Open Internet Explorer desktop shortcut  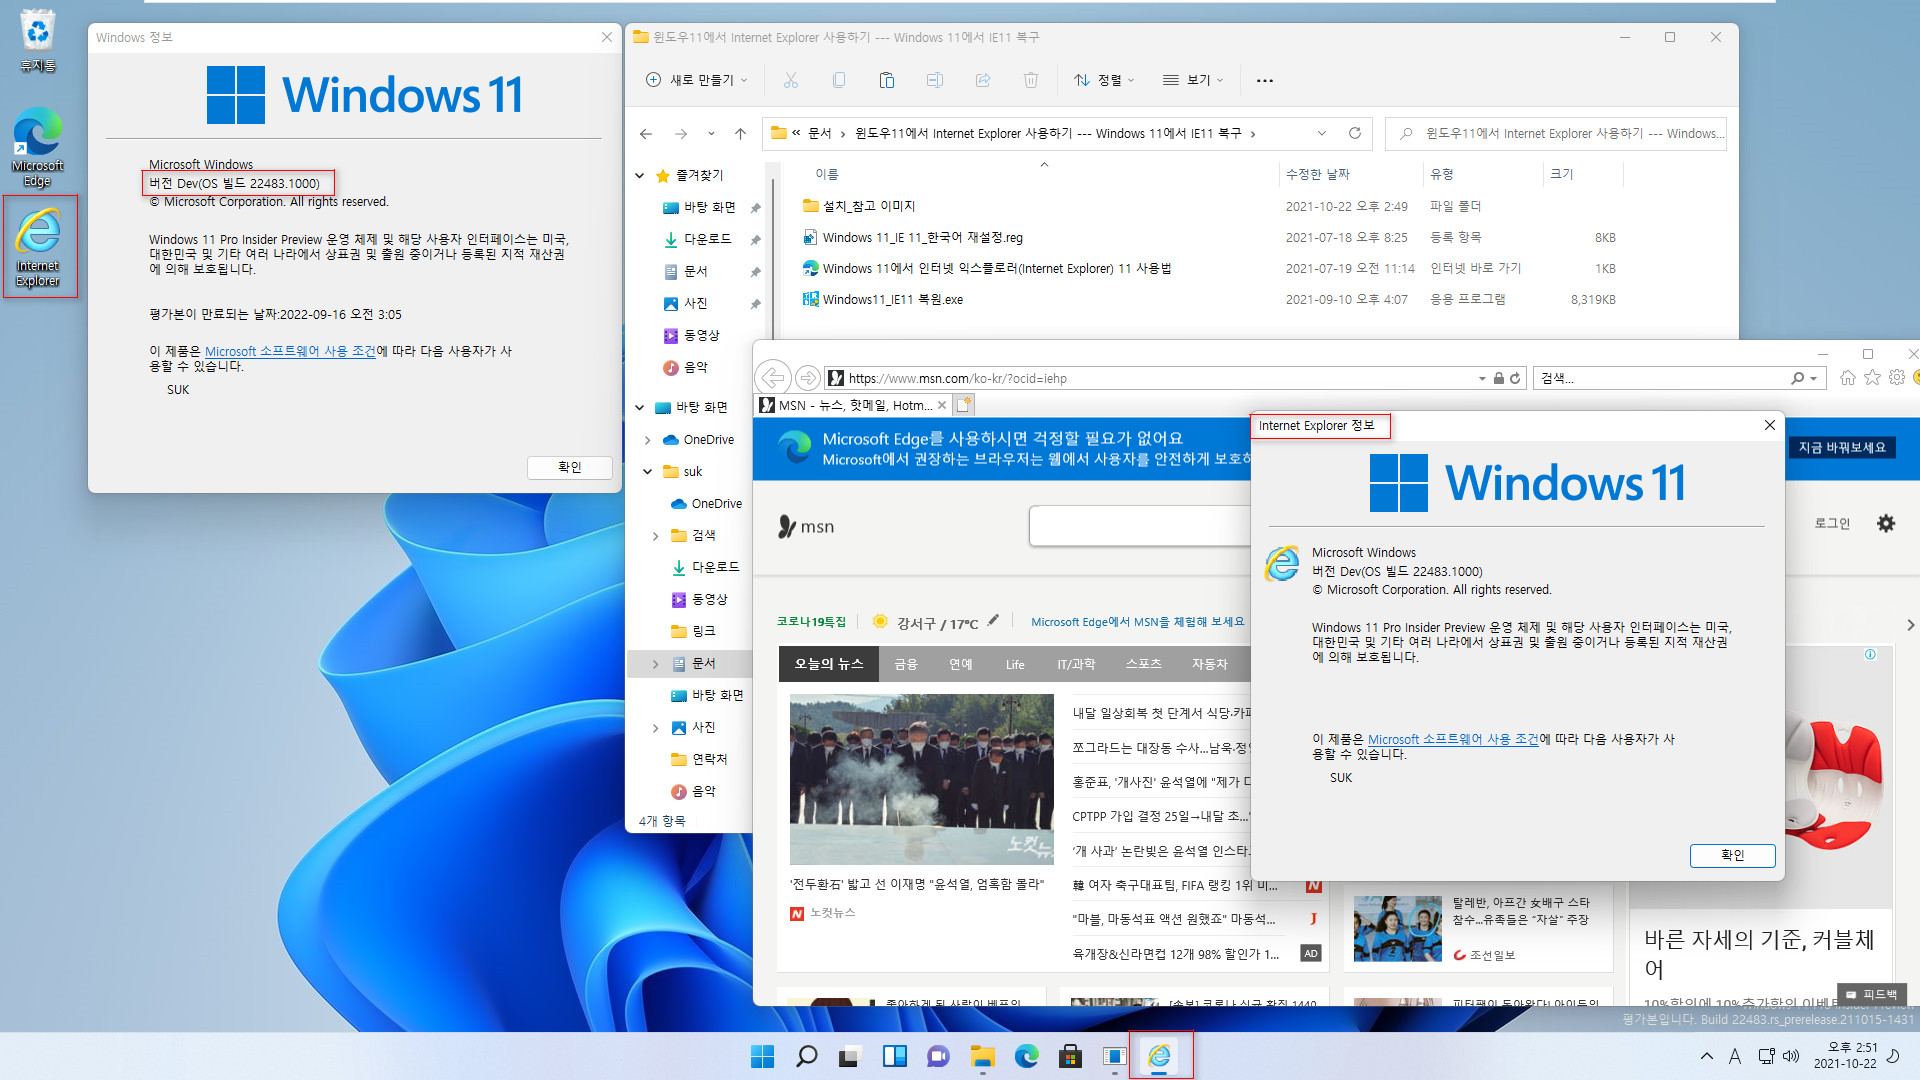[x=38, y=246]
